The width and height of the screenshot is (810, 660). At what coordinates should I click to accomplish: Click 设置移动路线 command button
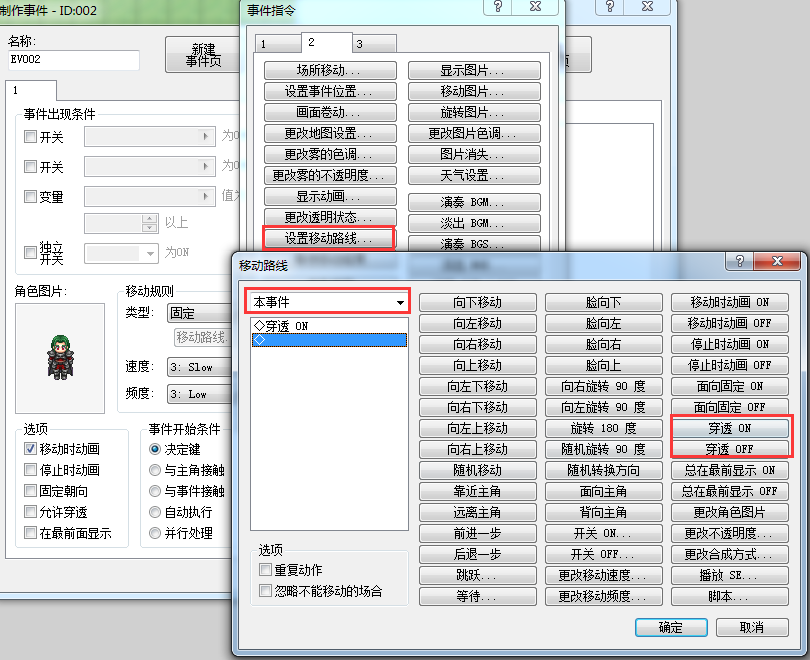point(330,238)
